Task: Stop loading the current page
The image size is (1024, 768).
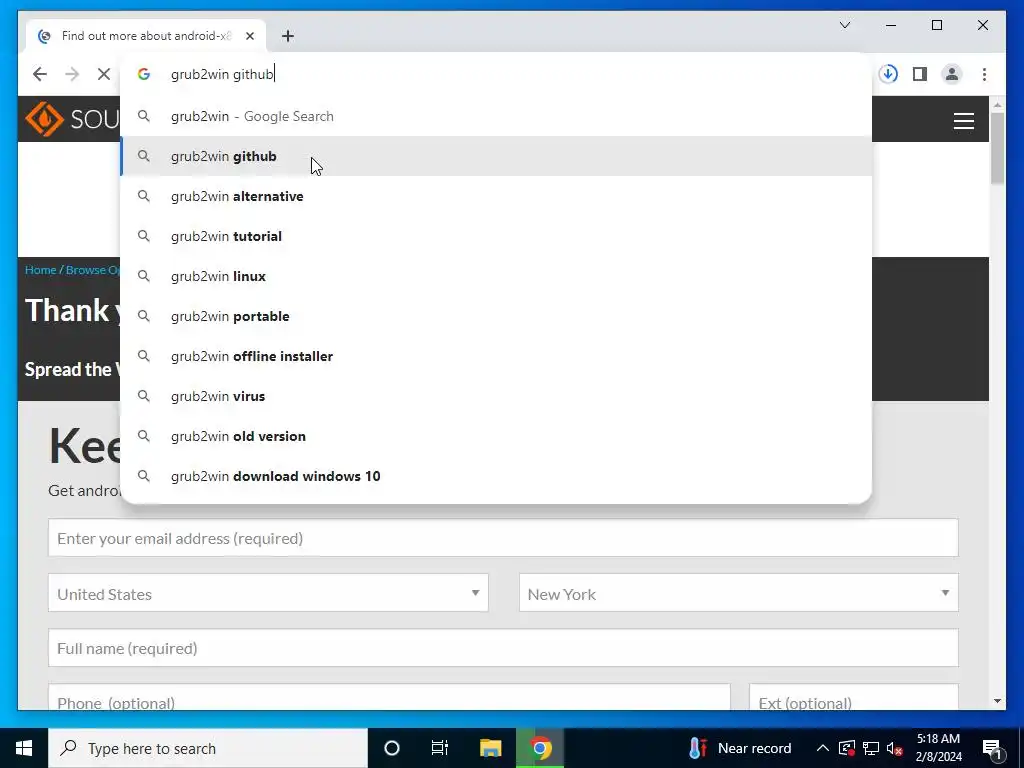Action: [104, 74]
